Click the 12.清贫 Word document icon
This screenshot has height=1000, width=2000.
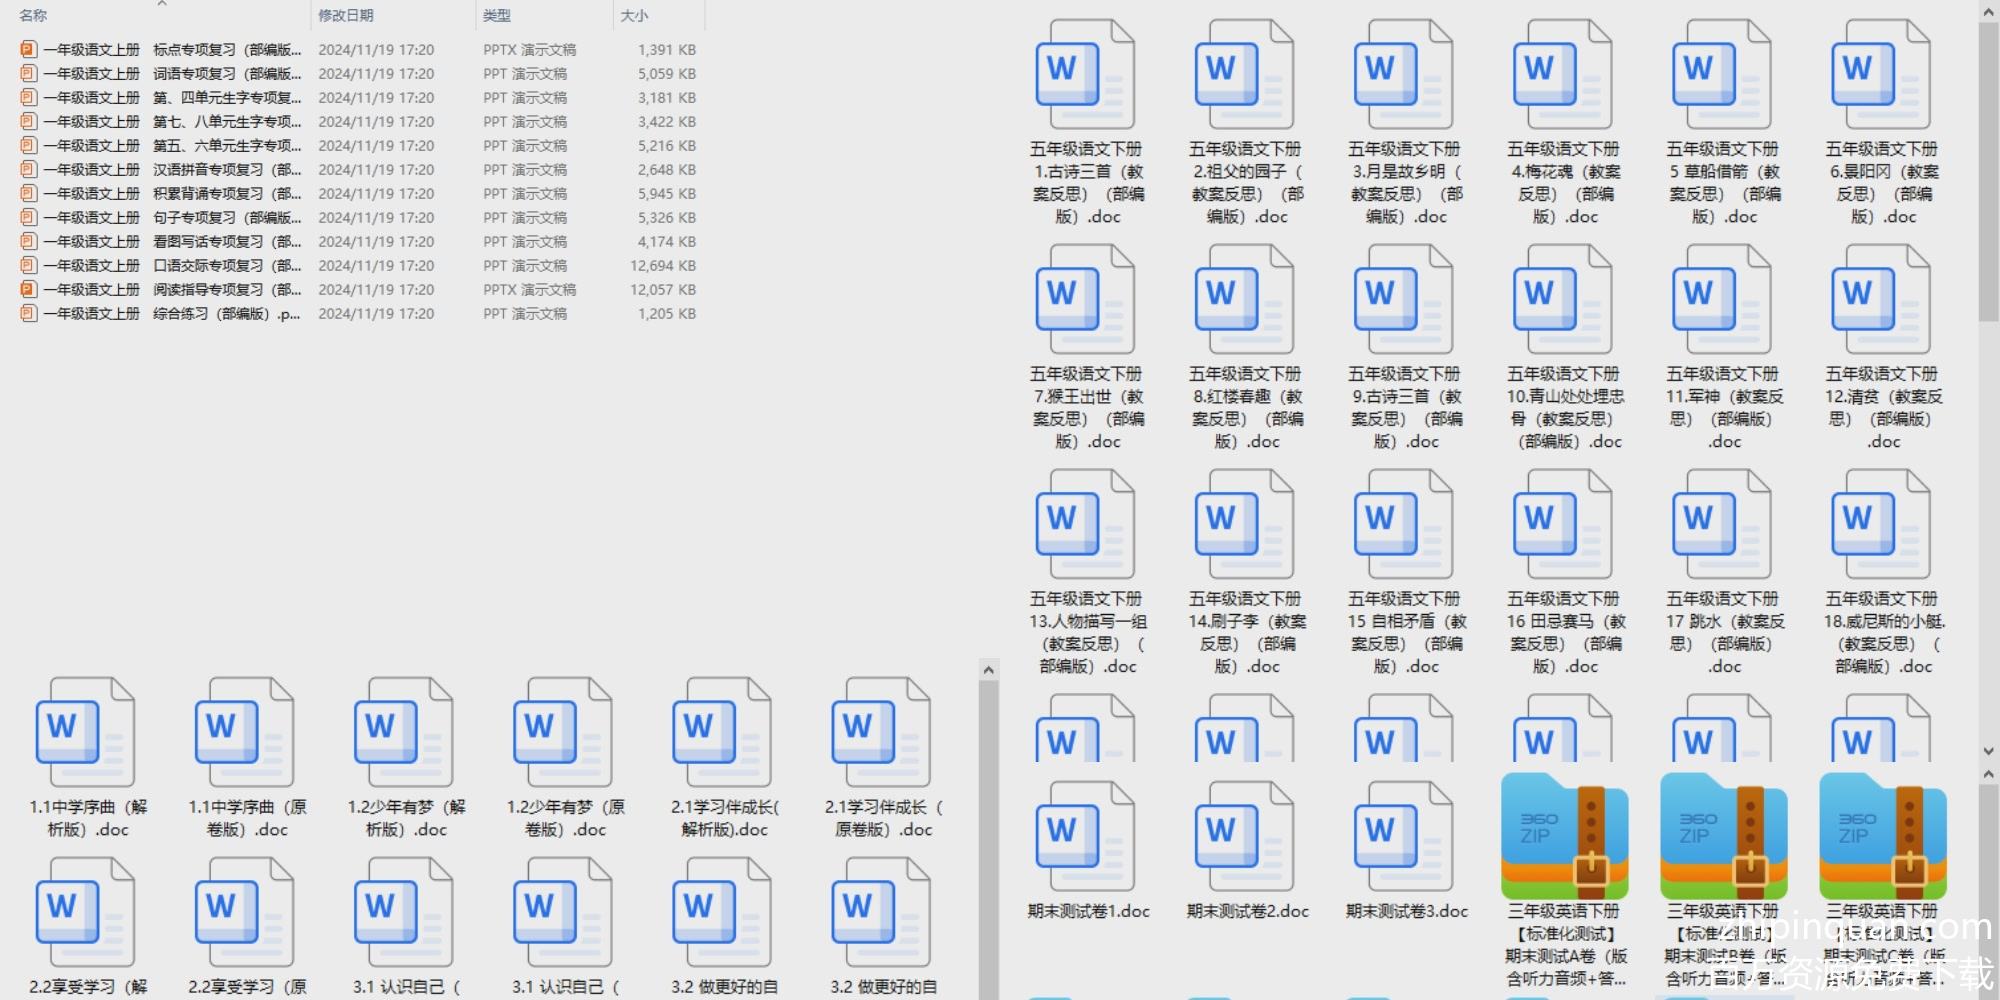[1881, 301]
